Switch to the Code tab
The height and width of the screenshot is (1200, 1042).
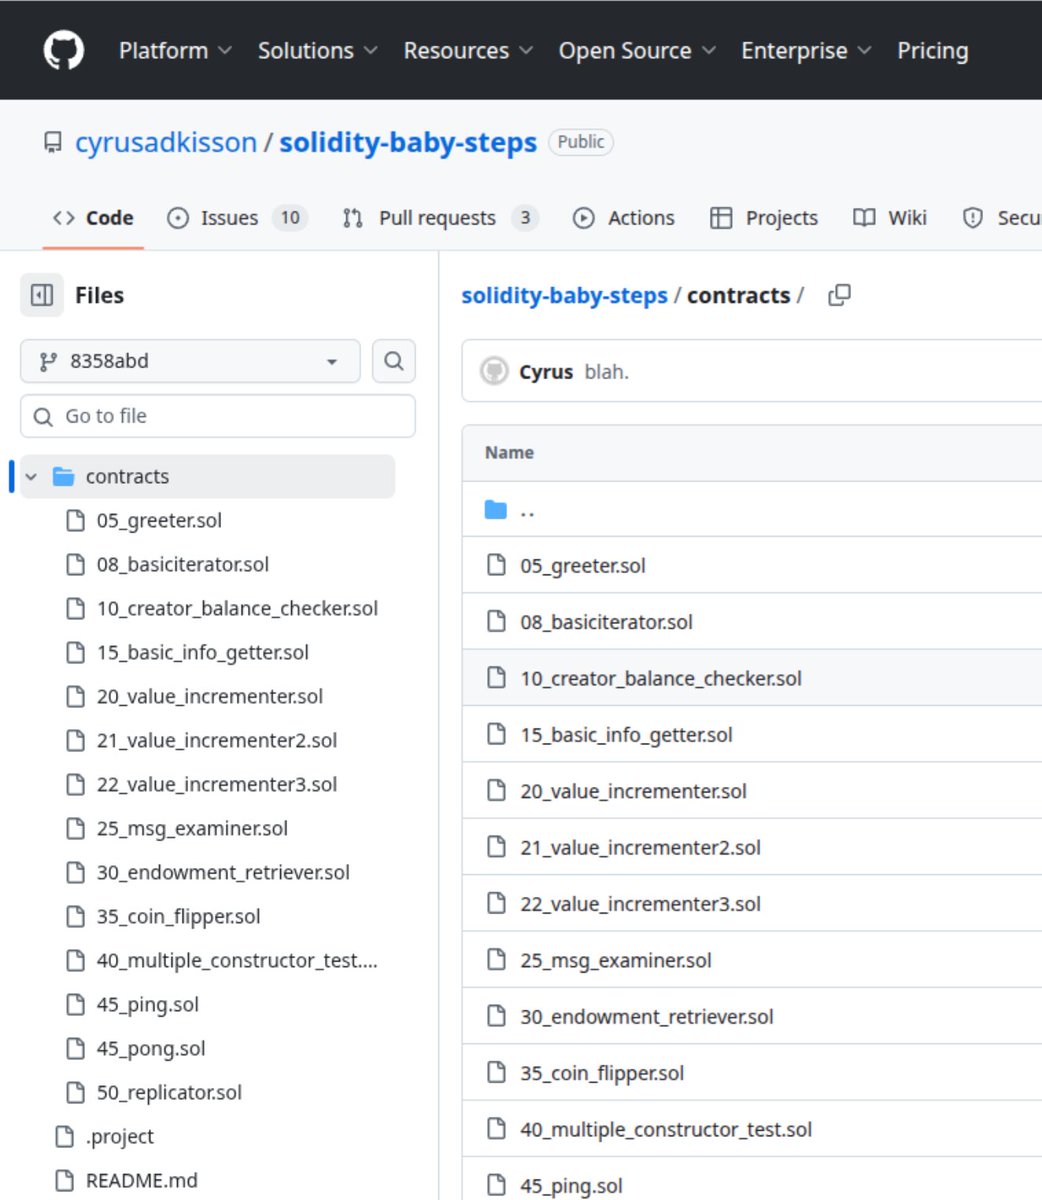(93, 218)
